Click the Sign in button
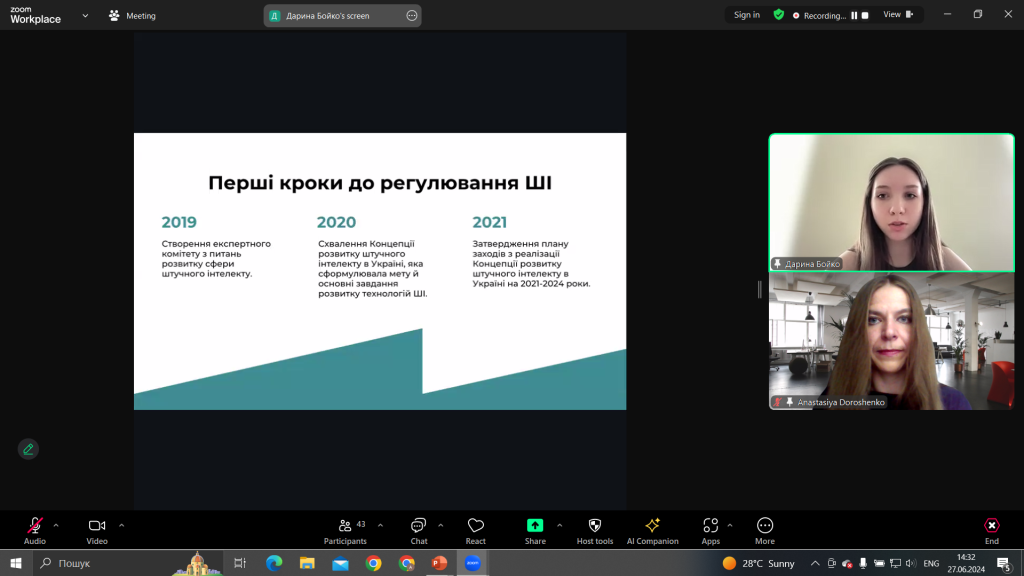This screenshot has height=576, width=1024. pyautogui.click(x=746, y=15)
